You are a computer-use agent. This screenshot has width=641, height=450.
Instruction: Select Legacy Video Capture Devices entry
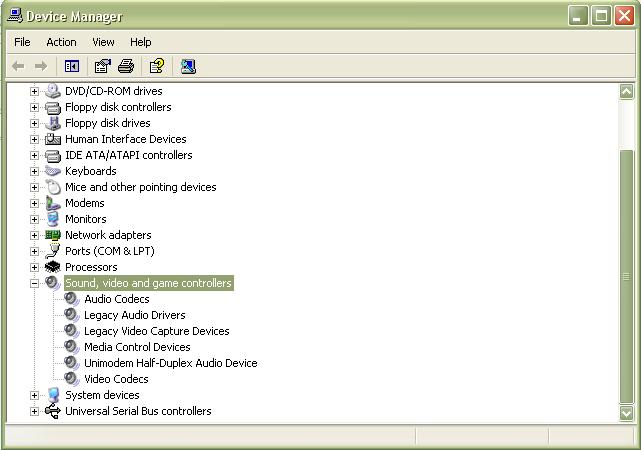(x=157, y=331)
